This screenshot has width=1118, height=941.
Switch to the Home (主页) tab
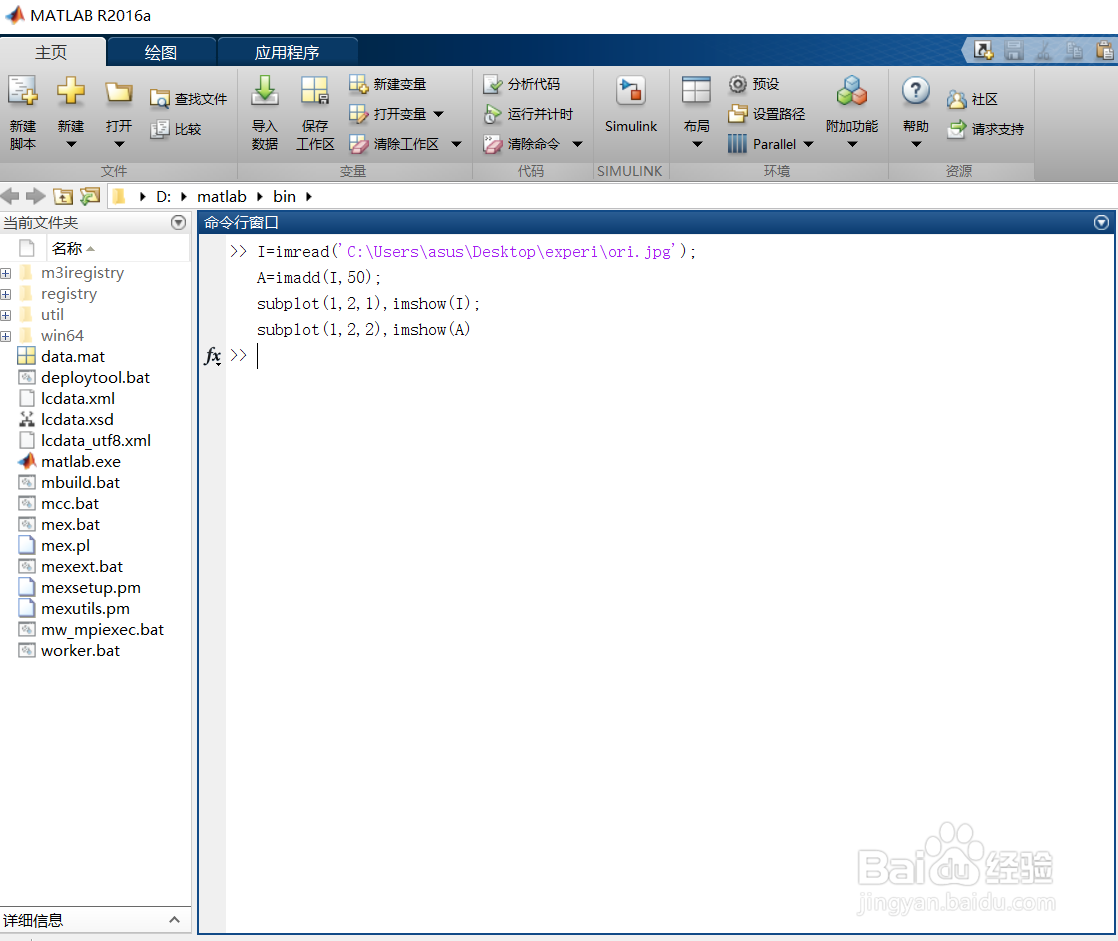pos(51,52)
